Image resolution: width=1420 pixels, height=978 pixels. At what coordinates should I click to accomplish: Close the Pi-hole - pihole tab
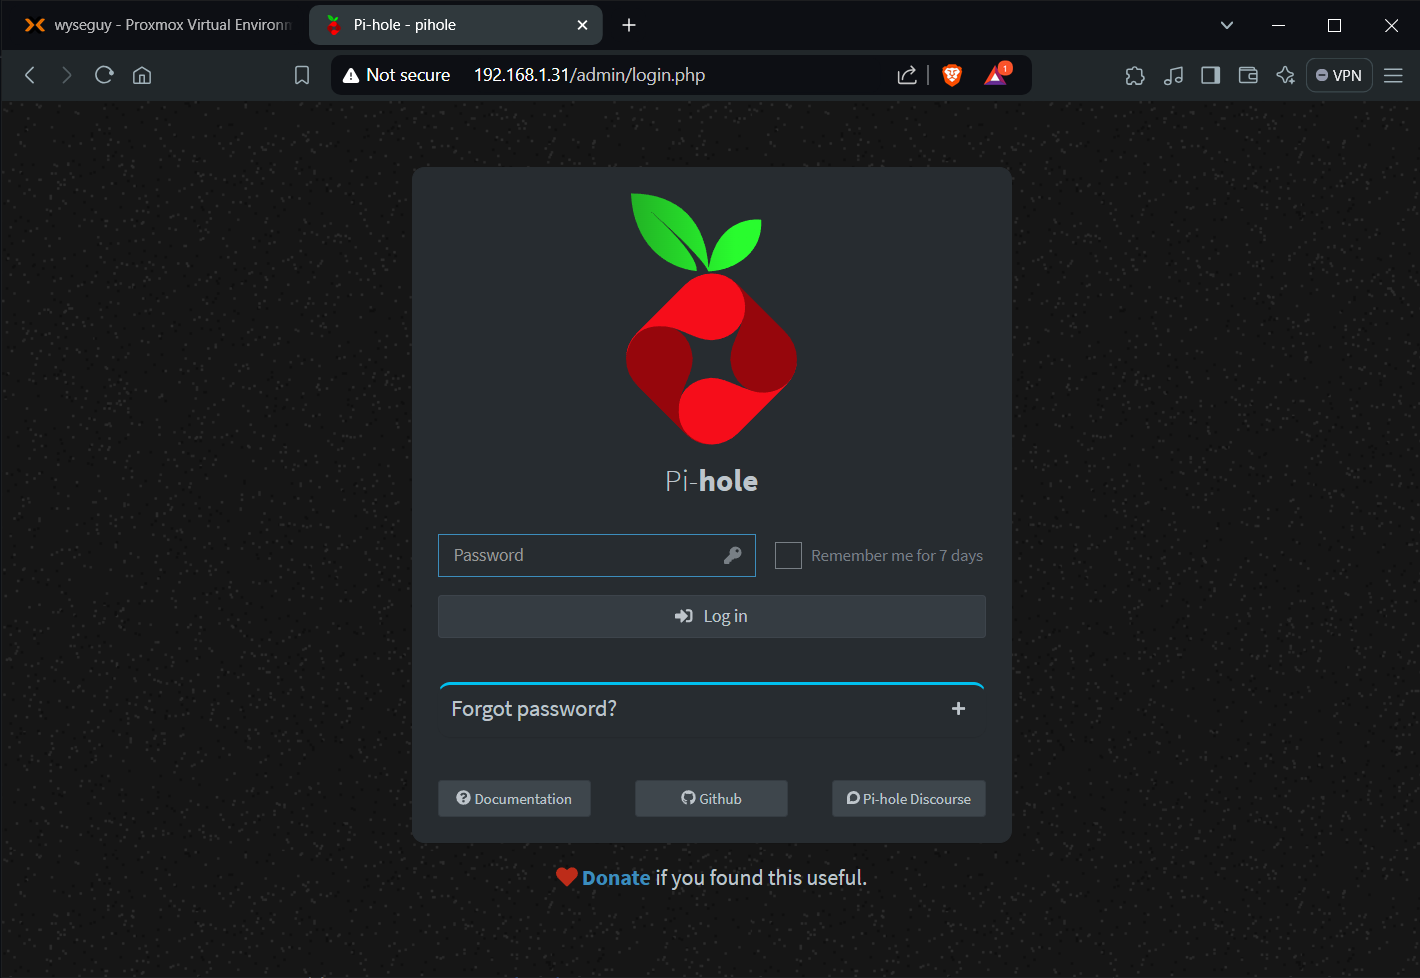coord(582,25)
